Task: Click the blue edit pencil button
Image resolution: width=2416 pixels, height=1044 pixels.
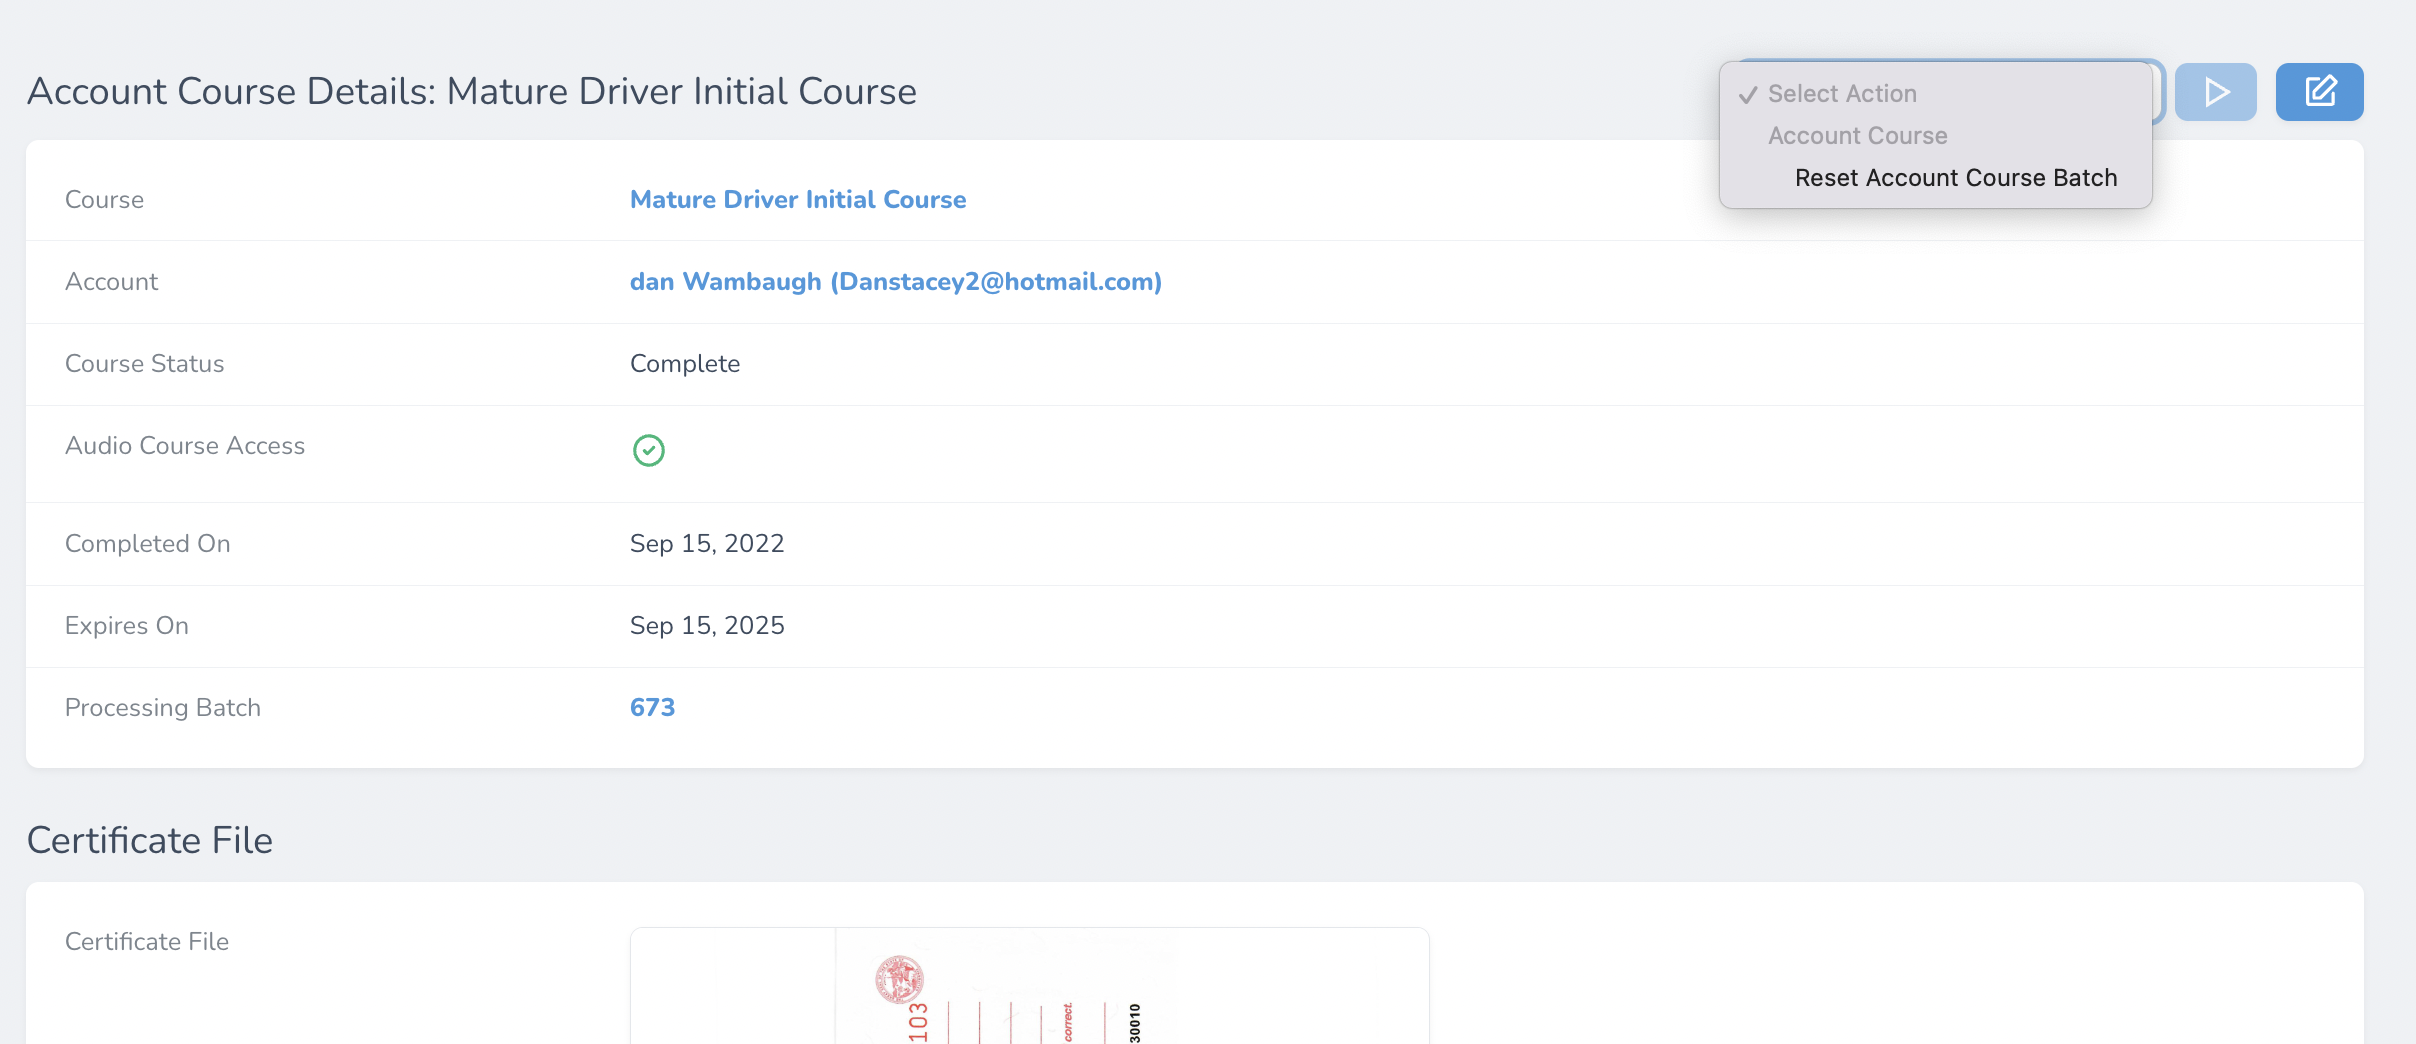Action: 2319,92
